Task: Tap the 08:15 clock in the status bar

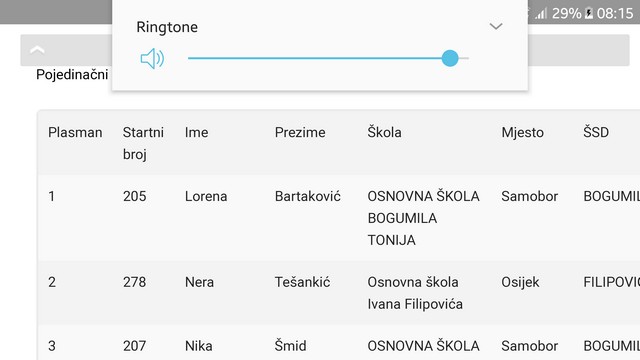Action: (x=615, y=13)
